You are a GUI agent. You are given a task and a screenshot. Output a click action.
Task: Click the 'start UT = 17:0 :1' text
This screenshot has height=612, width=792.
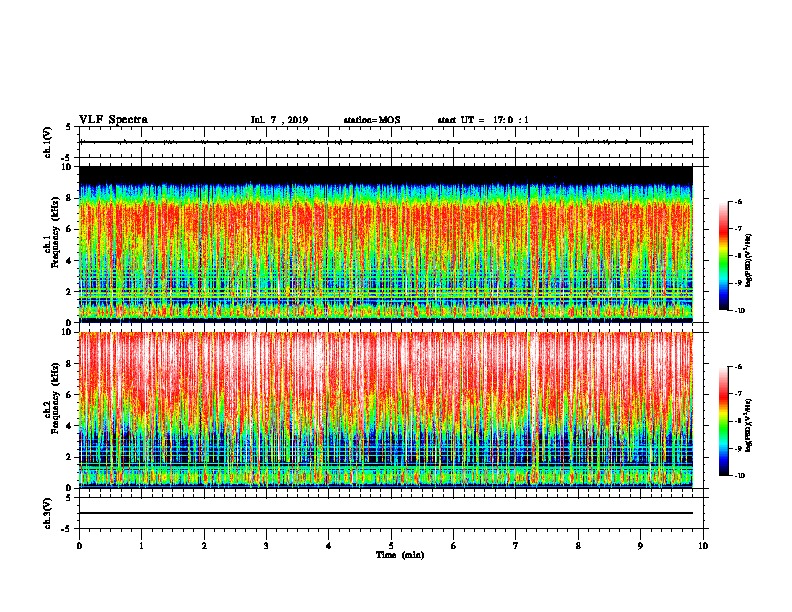pos(483,120)
